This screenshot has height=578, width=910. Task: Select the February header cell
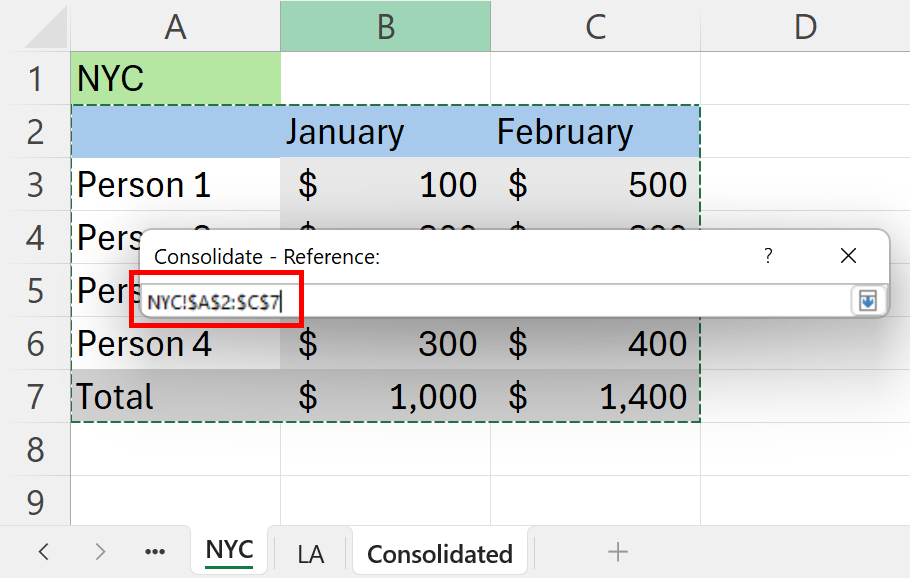[x=595, y=132]
